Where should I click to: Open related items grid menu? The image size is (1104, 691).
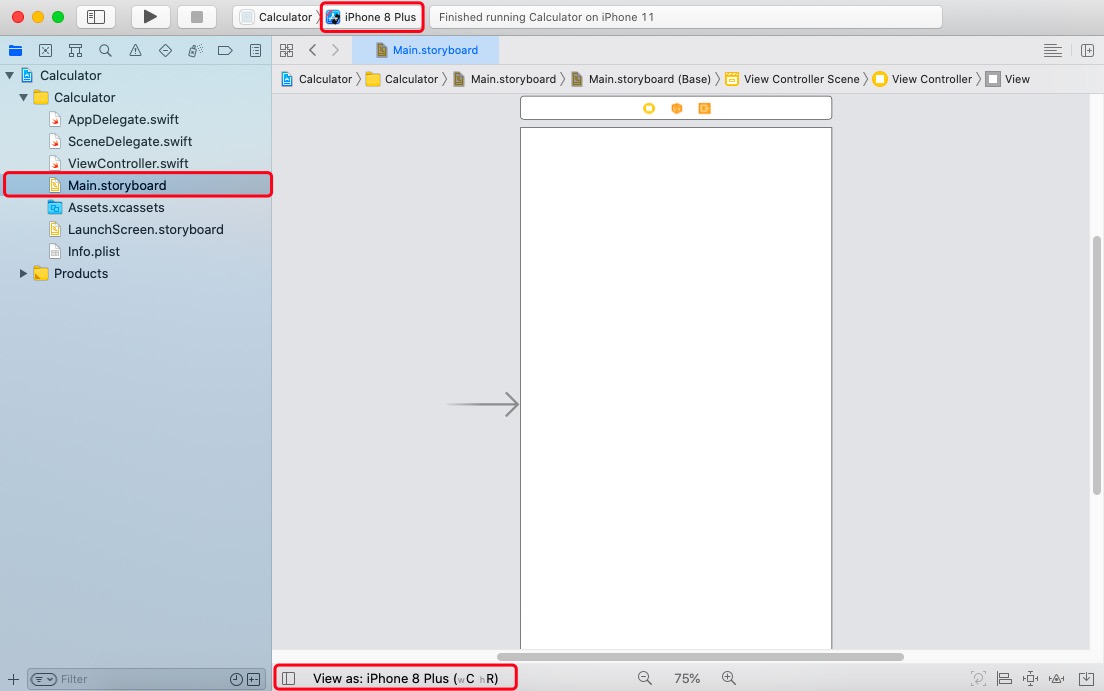(287, 51)
